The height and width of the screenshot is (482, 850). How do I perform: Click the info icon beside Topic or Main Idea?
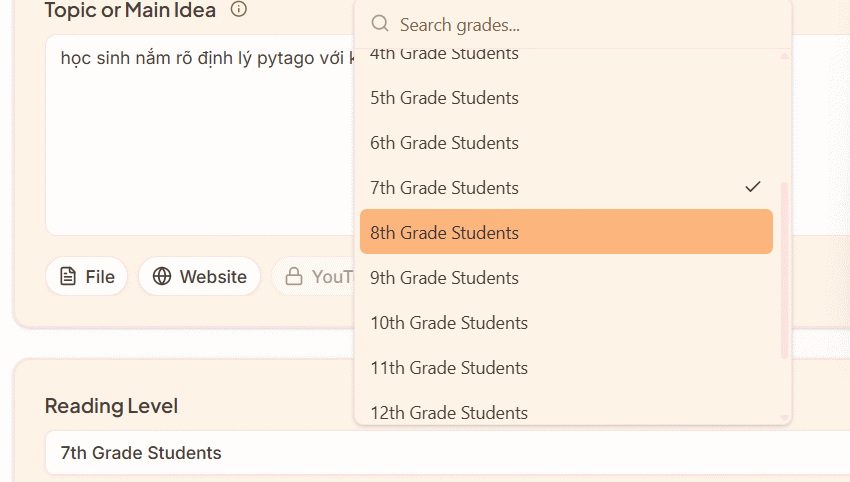coord(238,10)
